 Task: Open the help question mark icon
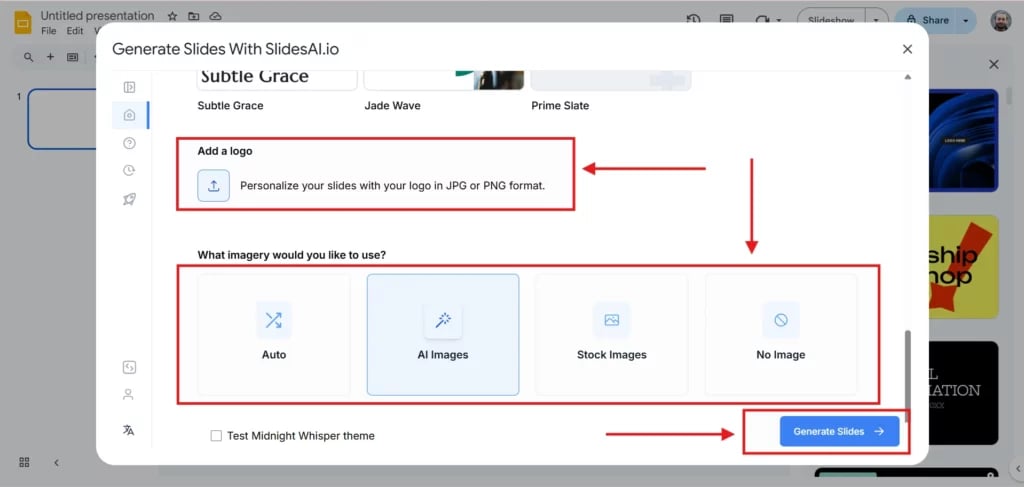129,143
